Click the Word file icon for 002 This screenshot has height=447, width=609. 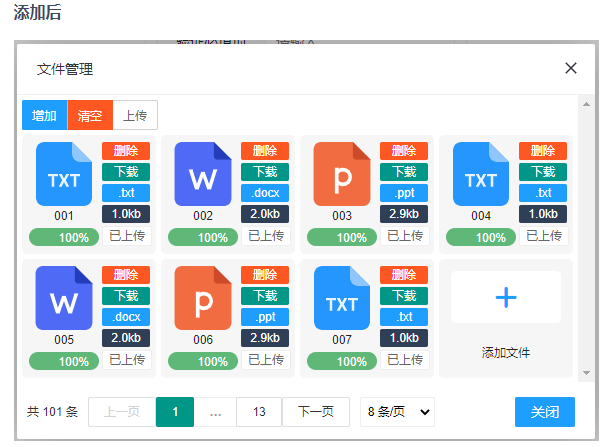tap(203, 174)
